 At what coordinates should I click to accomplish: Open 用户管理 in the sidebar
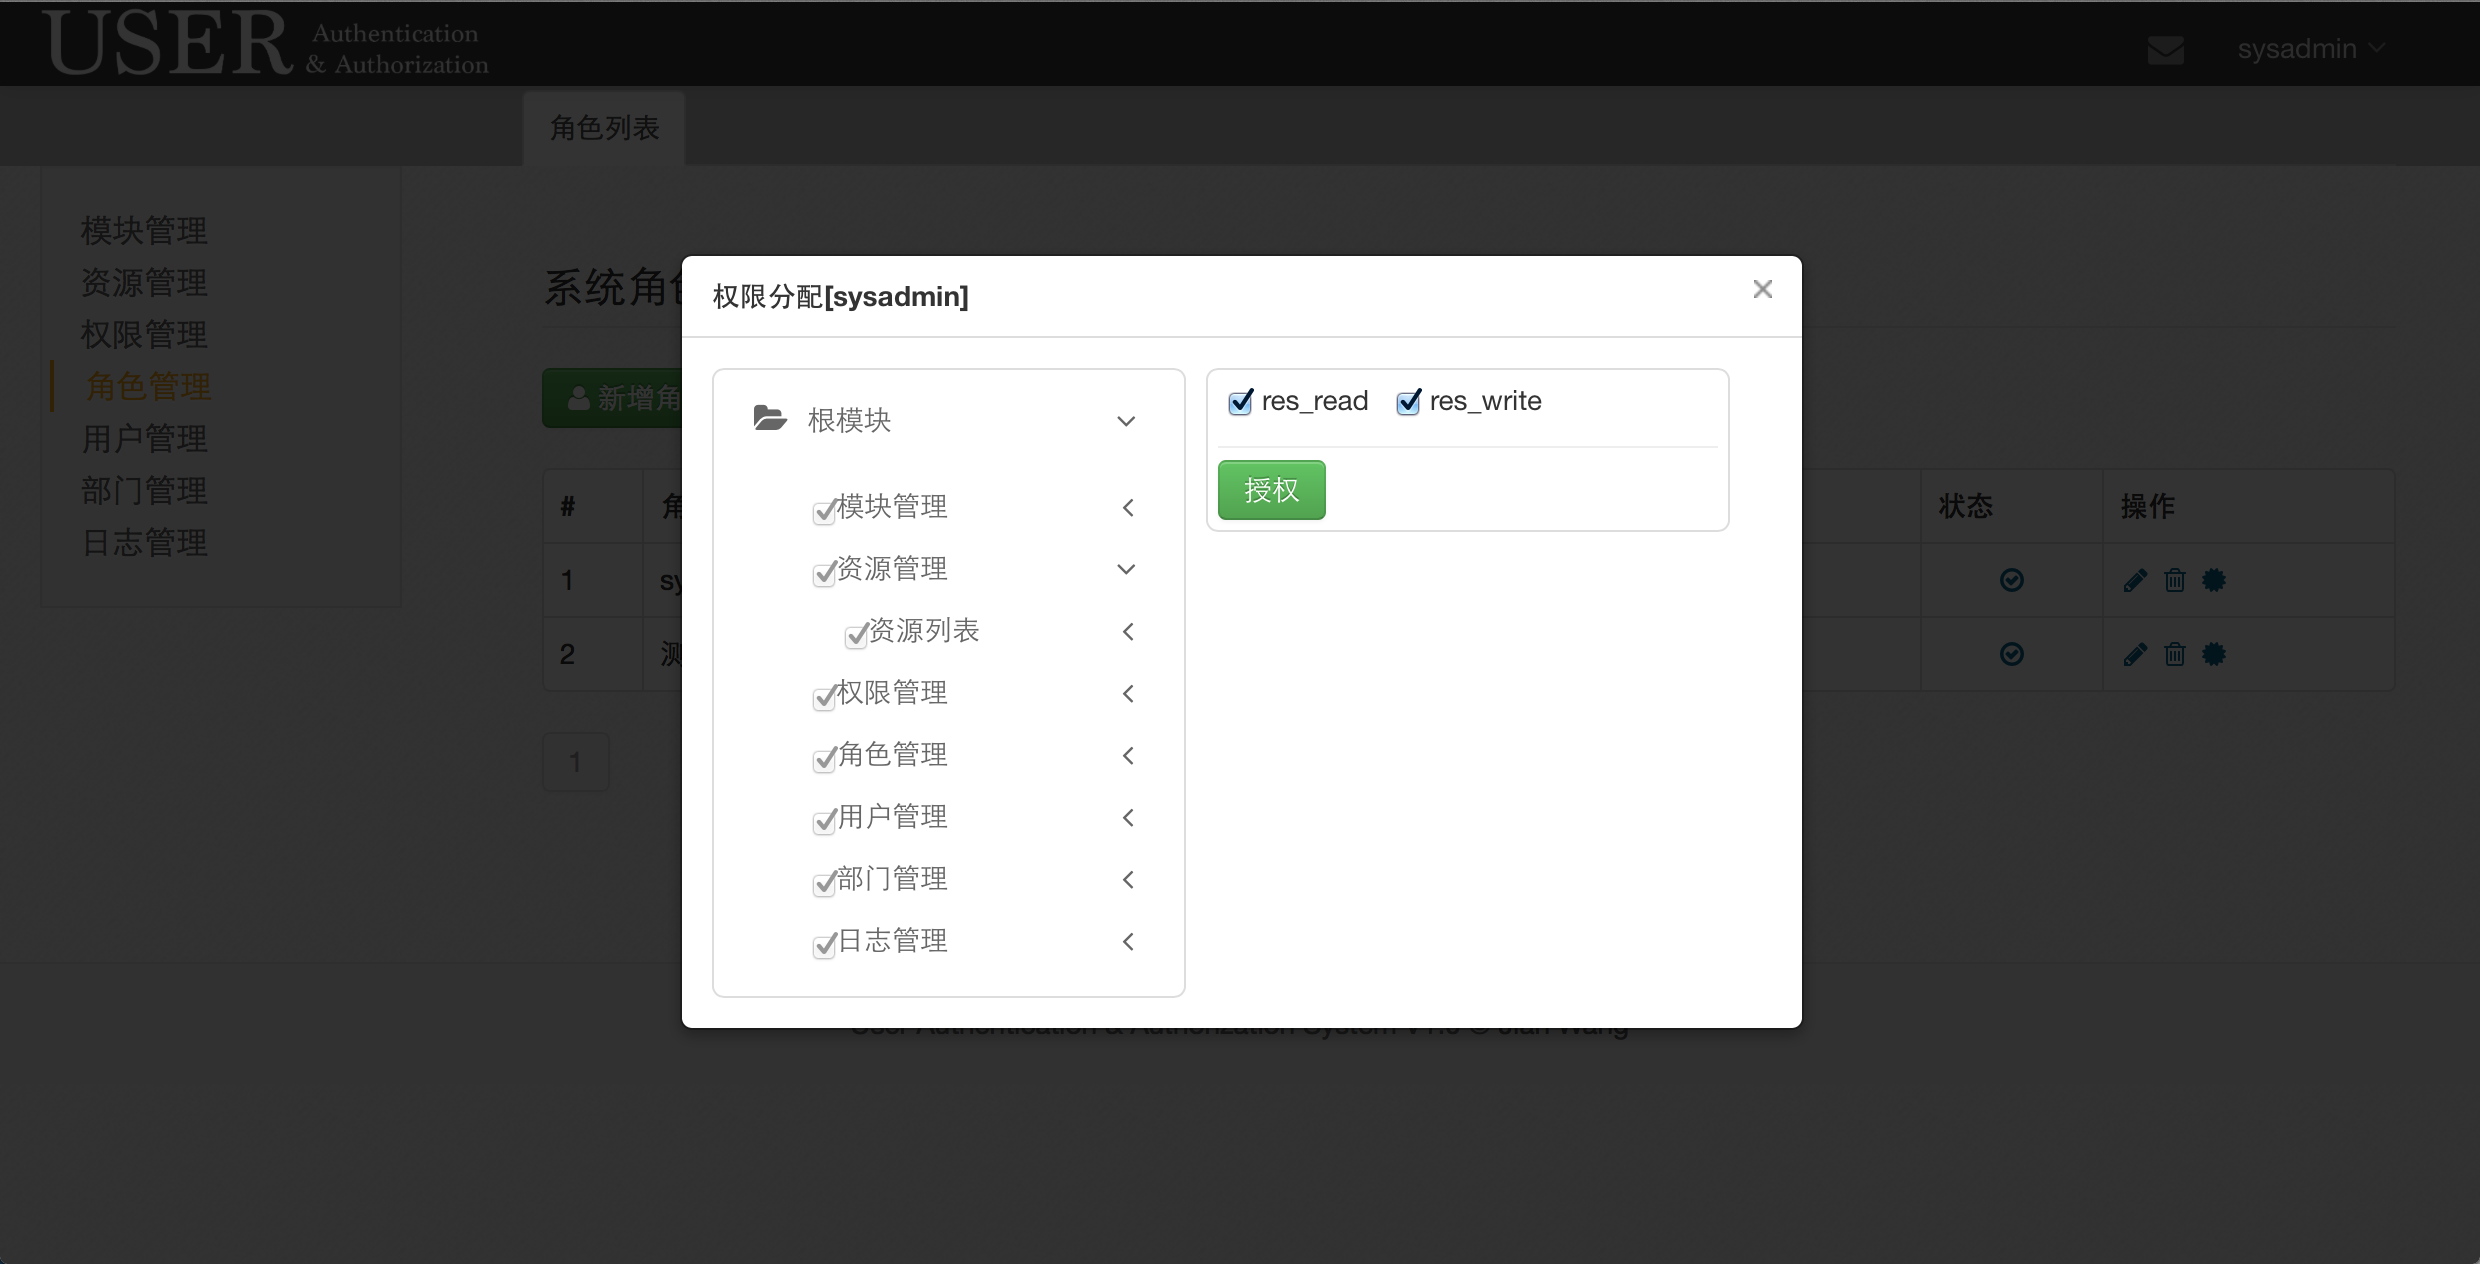click(144, 439)
